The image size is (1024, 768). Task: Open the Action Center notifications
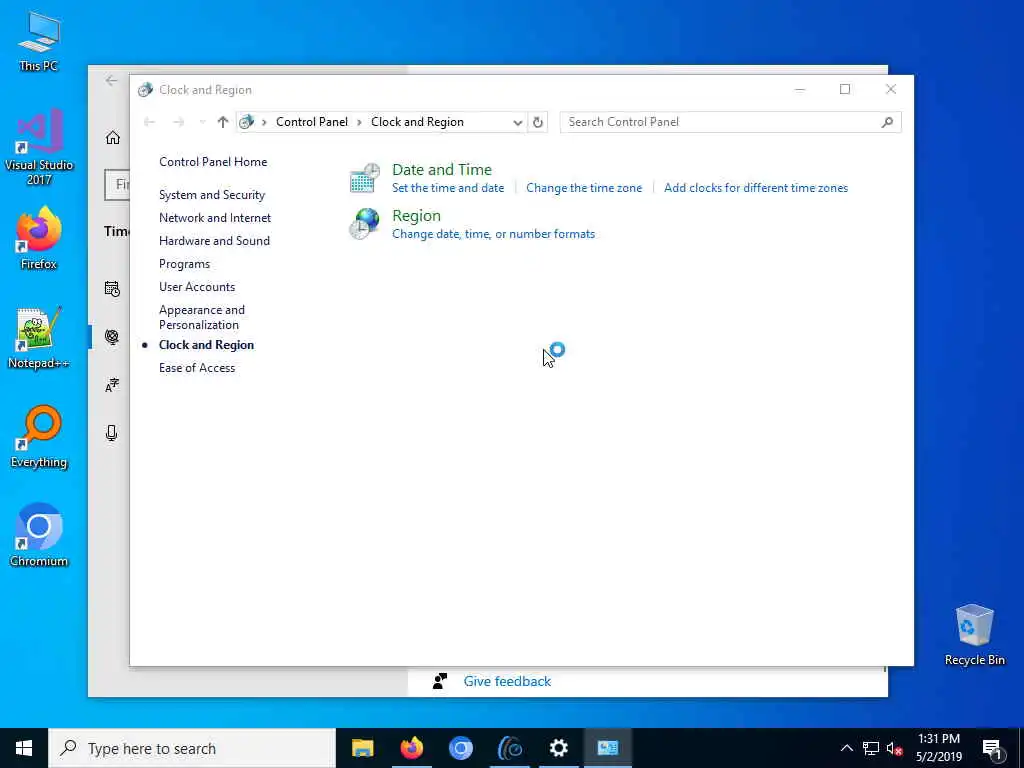992,748
